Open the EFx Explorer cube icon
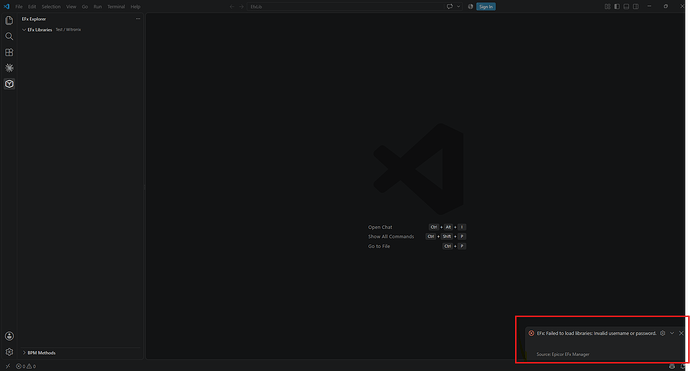 (9, 84)
